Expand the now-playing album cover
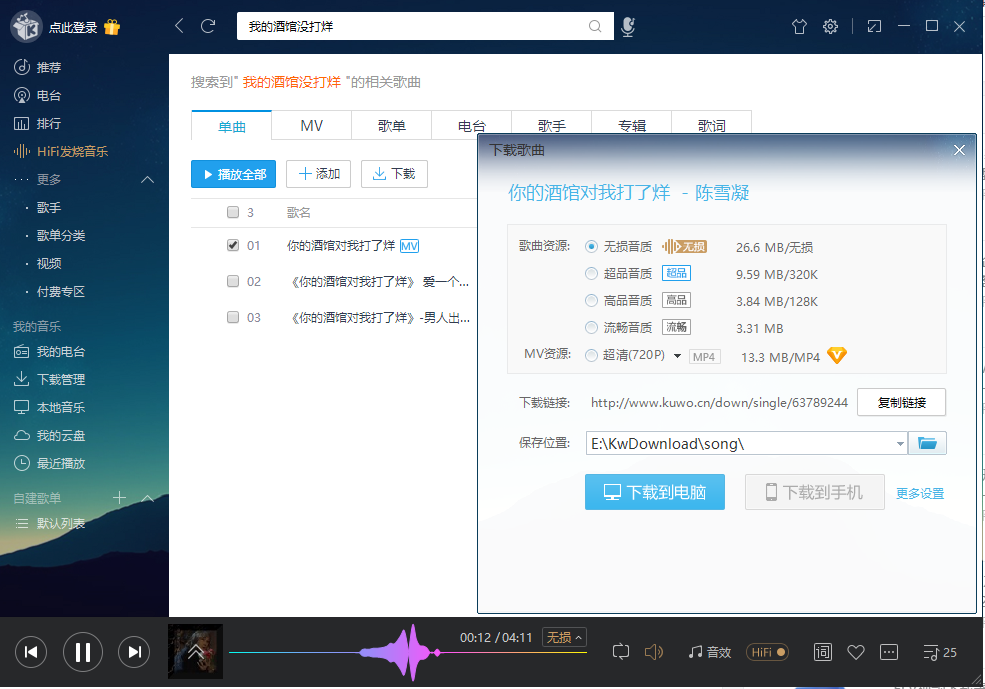 [x=195, y=651]
